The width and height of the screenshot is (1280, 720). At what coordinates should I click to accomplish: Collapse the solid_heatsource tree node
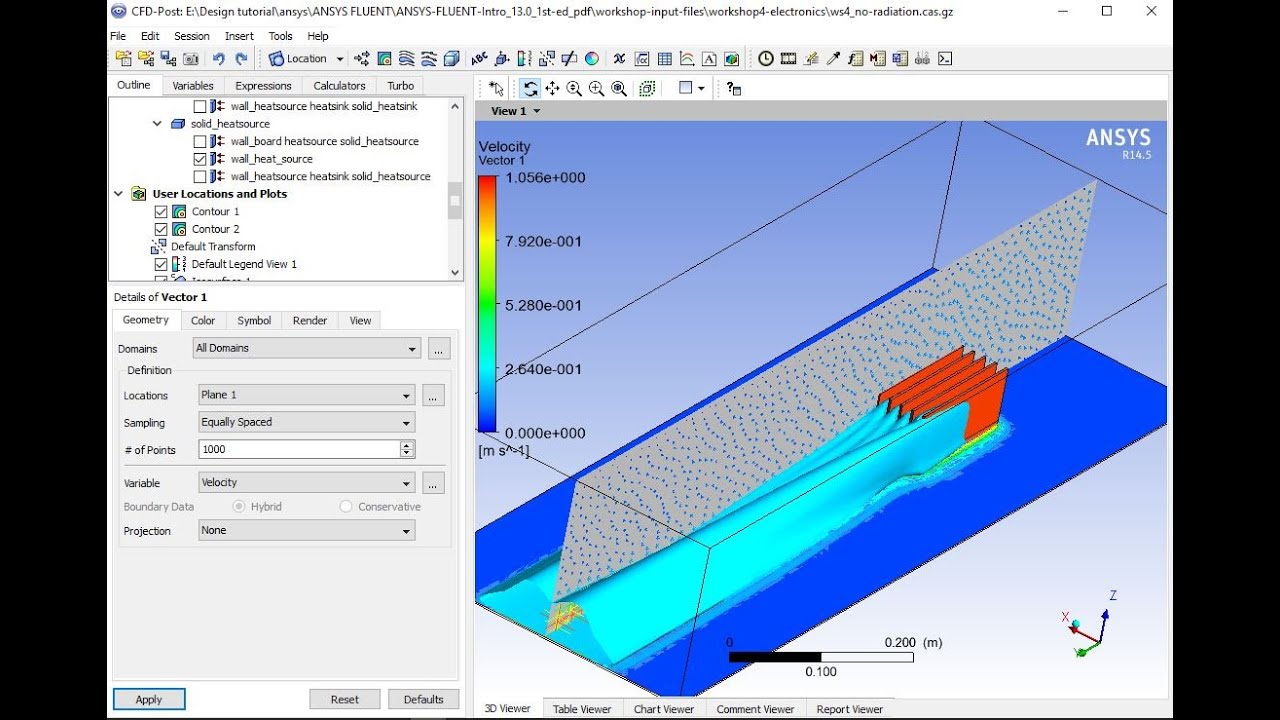pyautogui.click(x=157, y=123)
